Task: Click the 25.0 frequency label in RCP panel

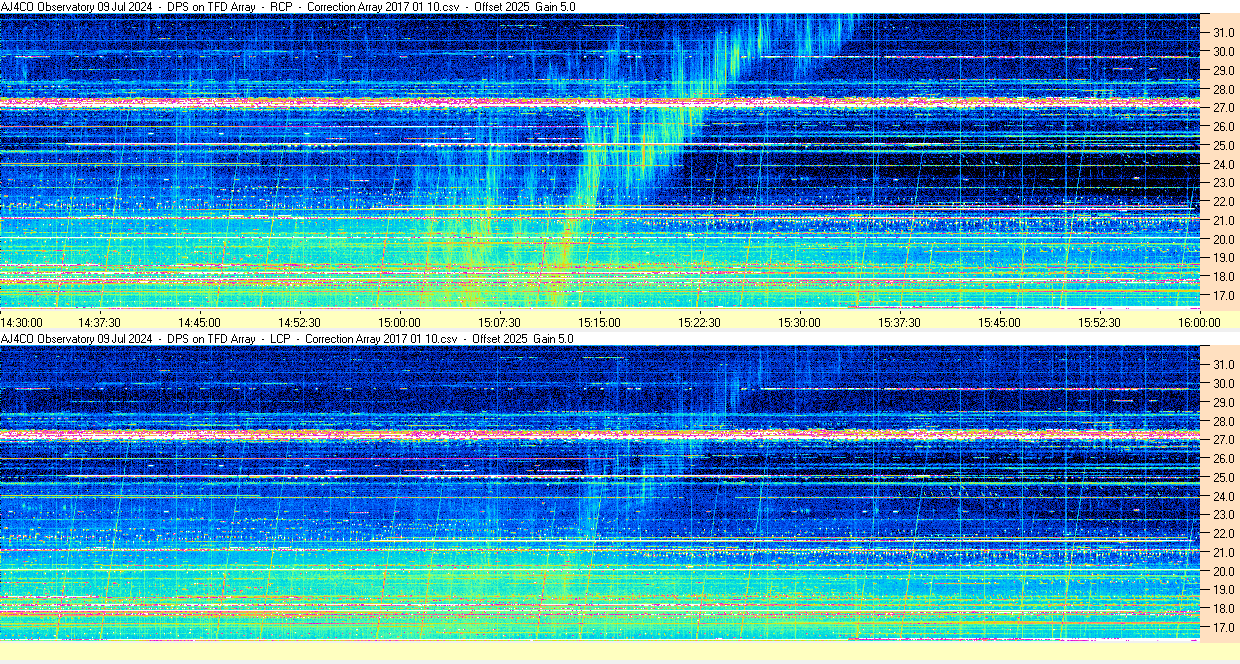Action: (x=1224, y=145)
